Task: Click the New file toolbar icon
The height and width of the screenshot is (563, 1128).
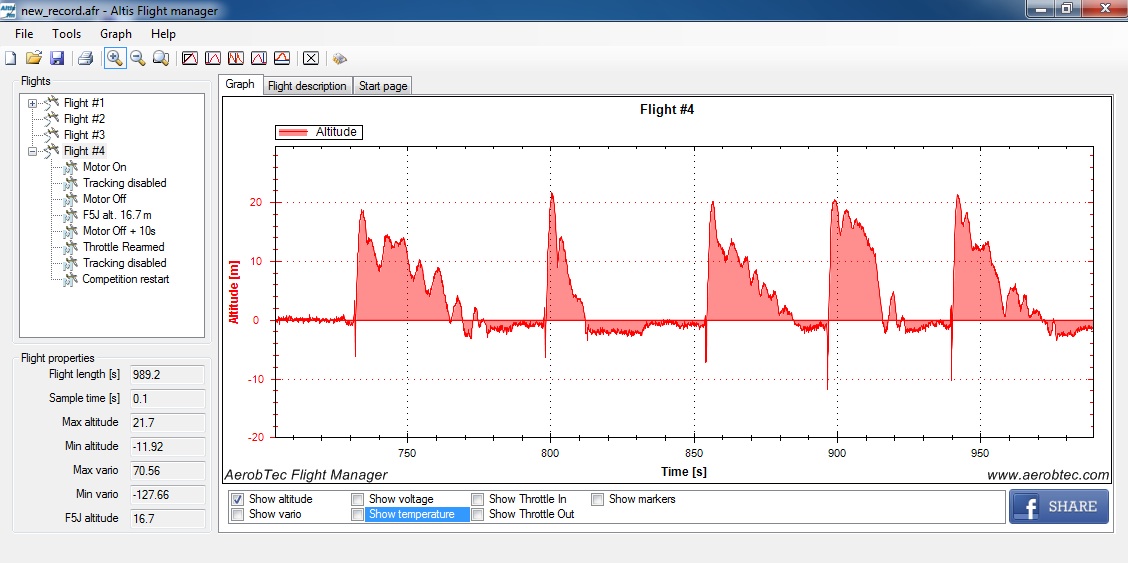Action: tap(11, 58)
